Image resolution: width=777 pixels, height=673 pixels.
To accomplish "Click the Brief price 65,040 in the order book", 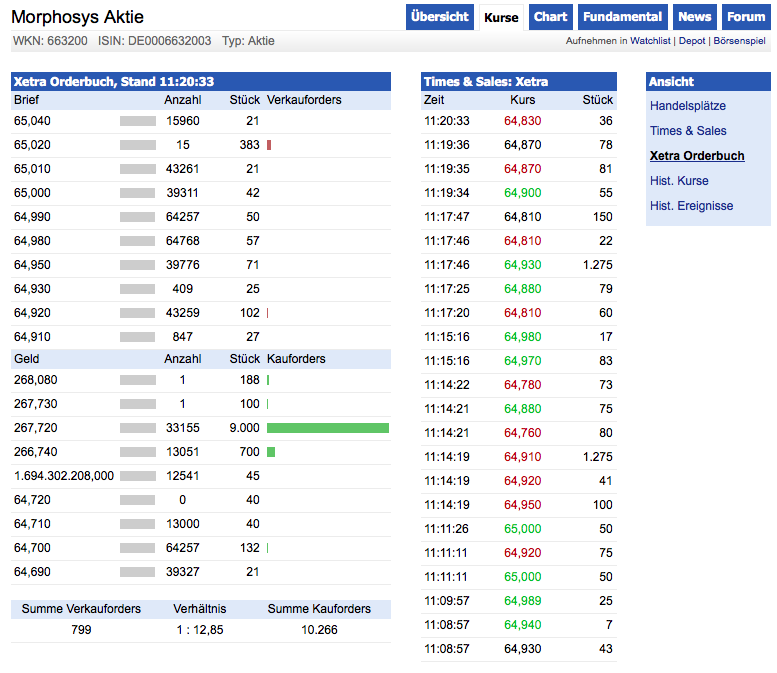I will pyautogui.click(x=32, y=121).
